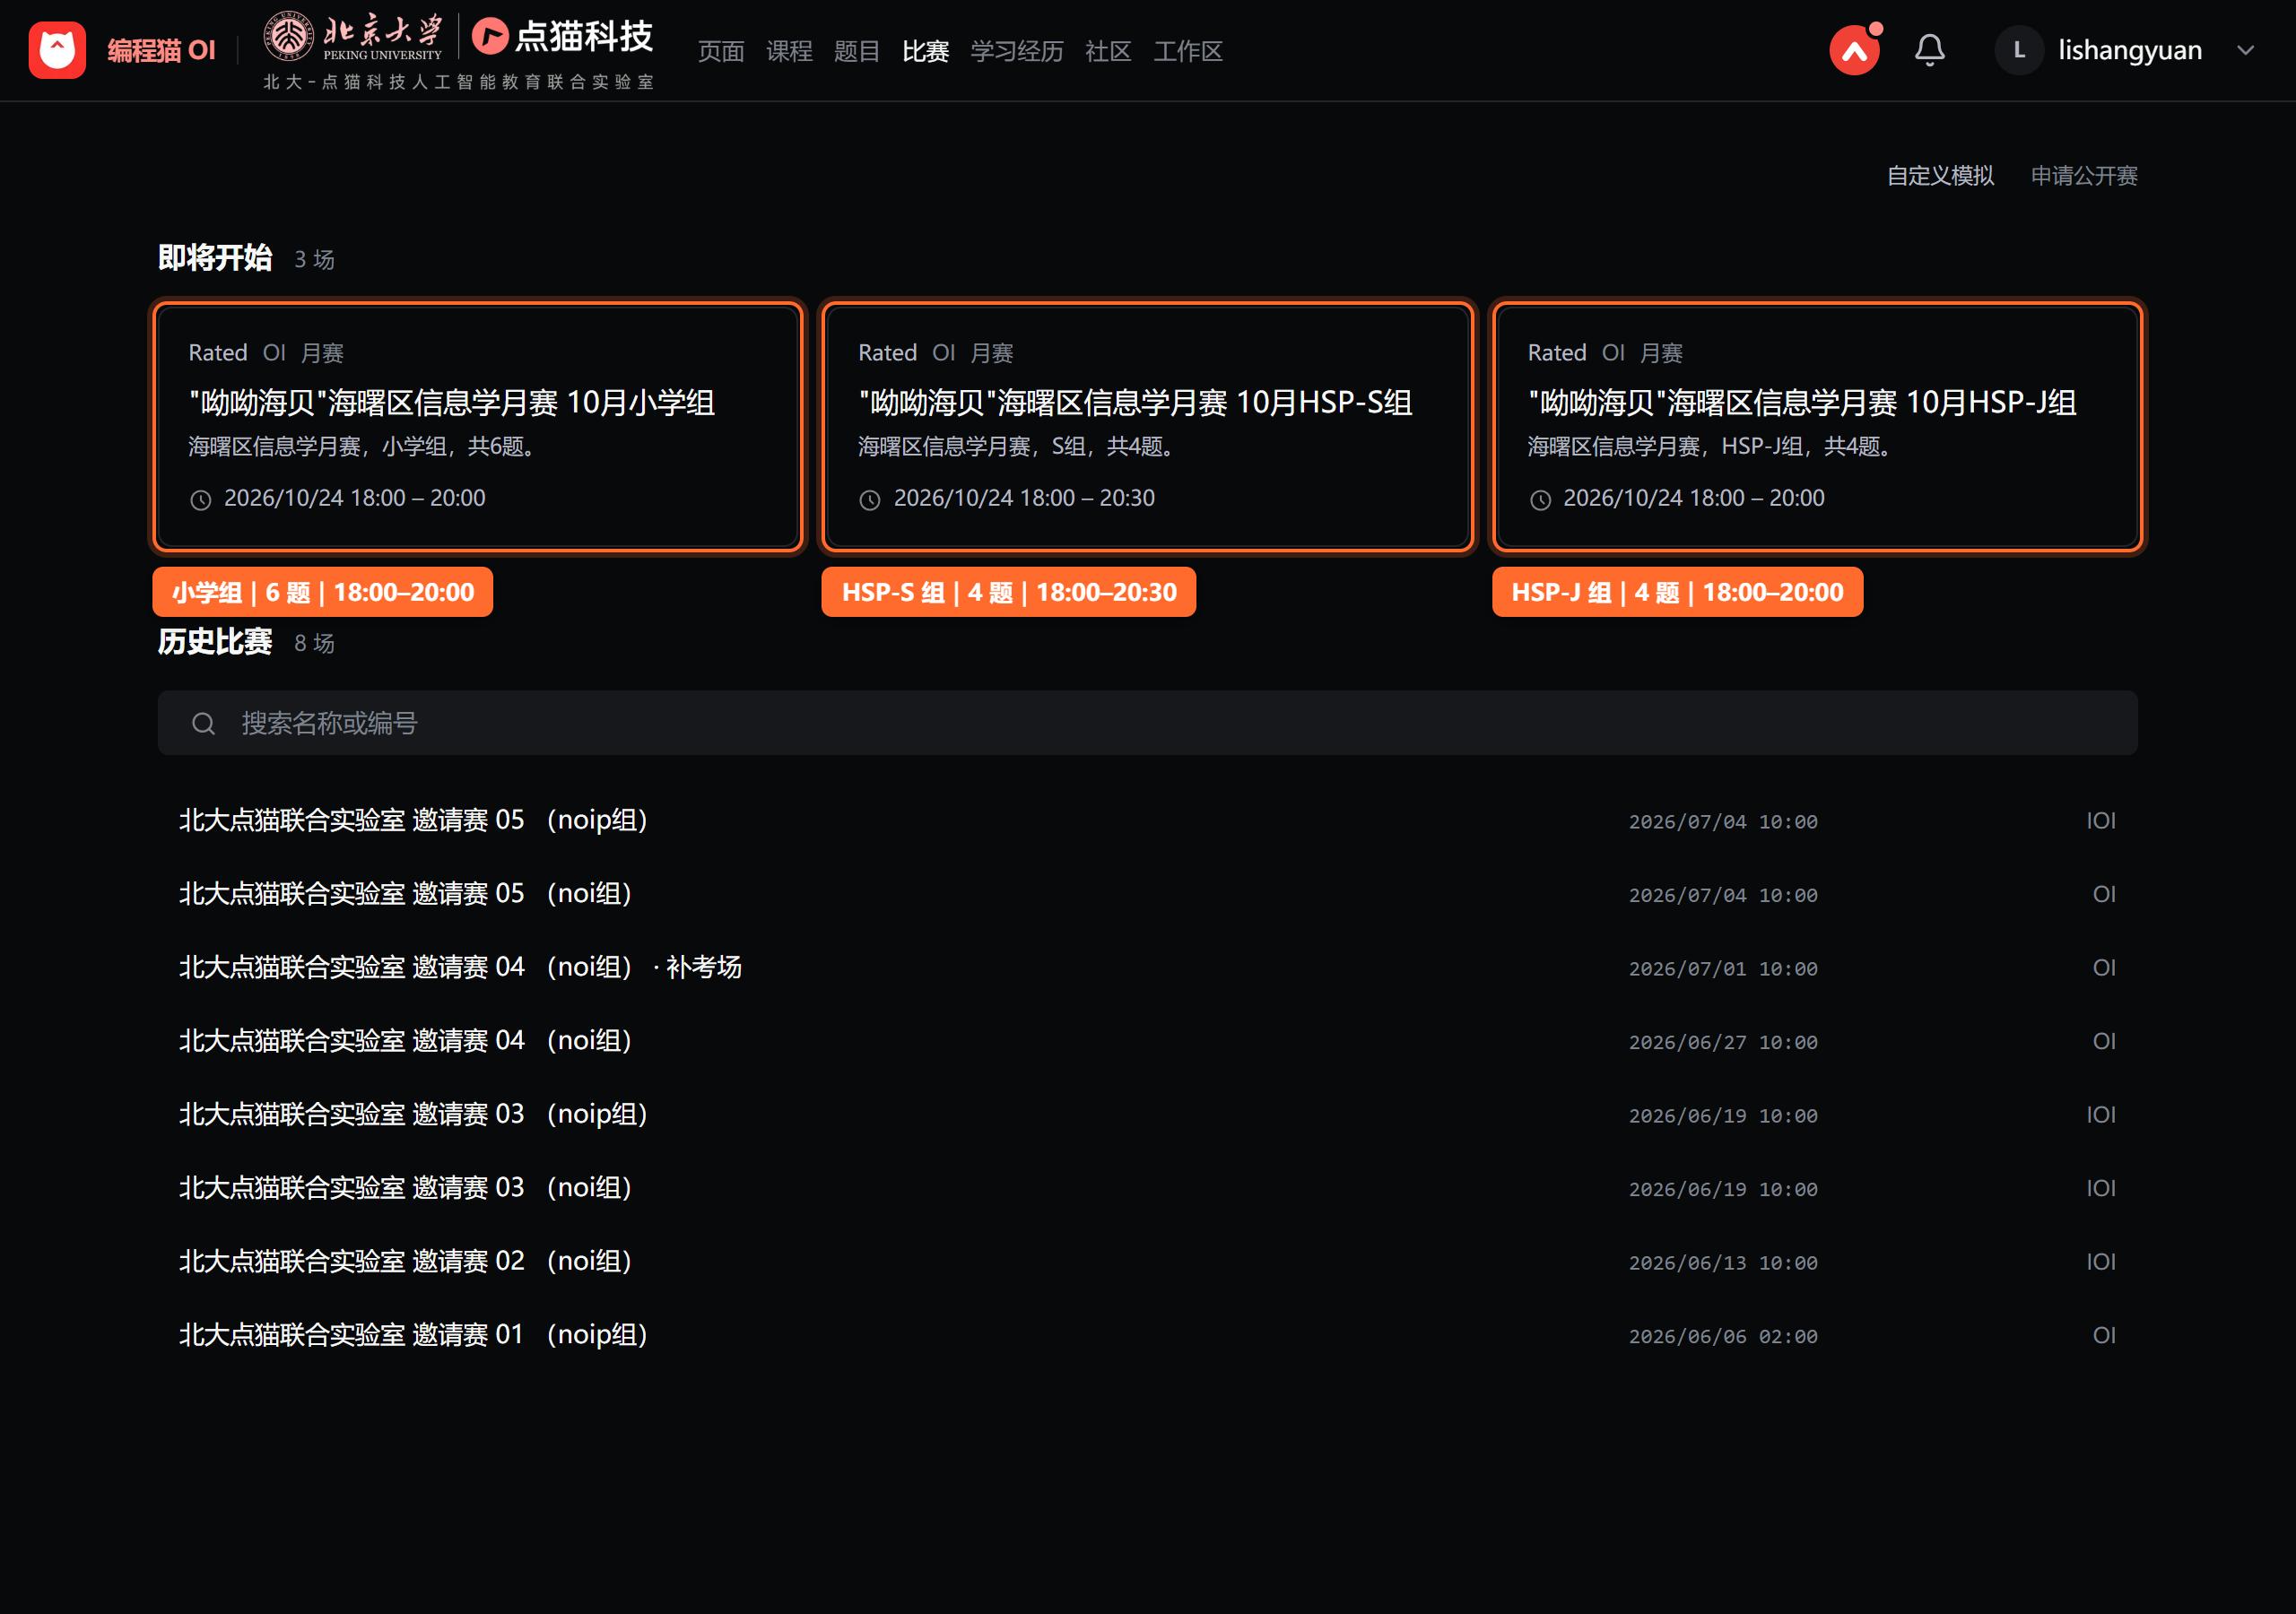Open the 10月小学组 contest card
2296x1614 pixels.
[478, 427]
